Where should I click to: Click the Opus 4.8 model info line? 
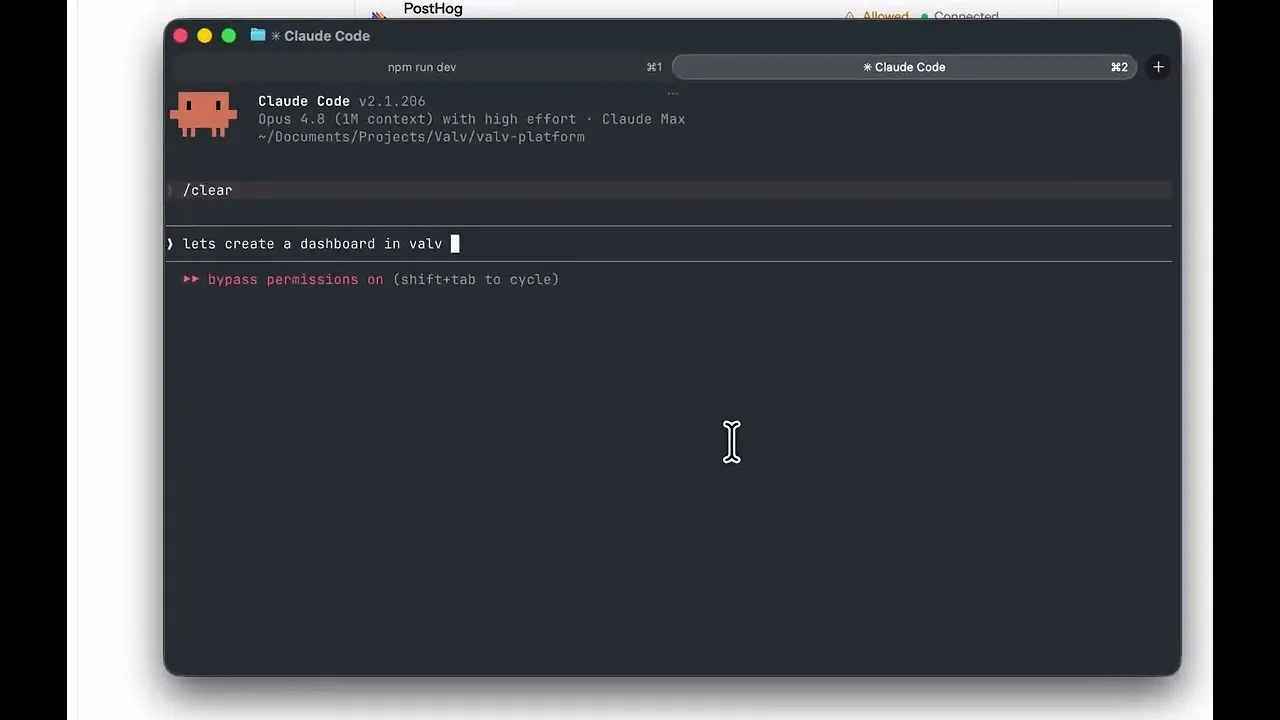(471, 119)
